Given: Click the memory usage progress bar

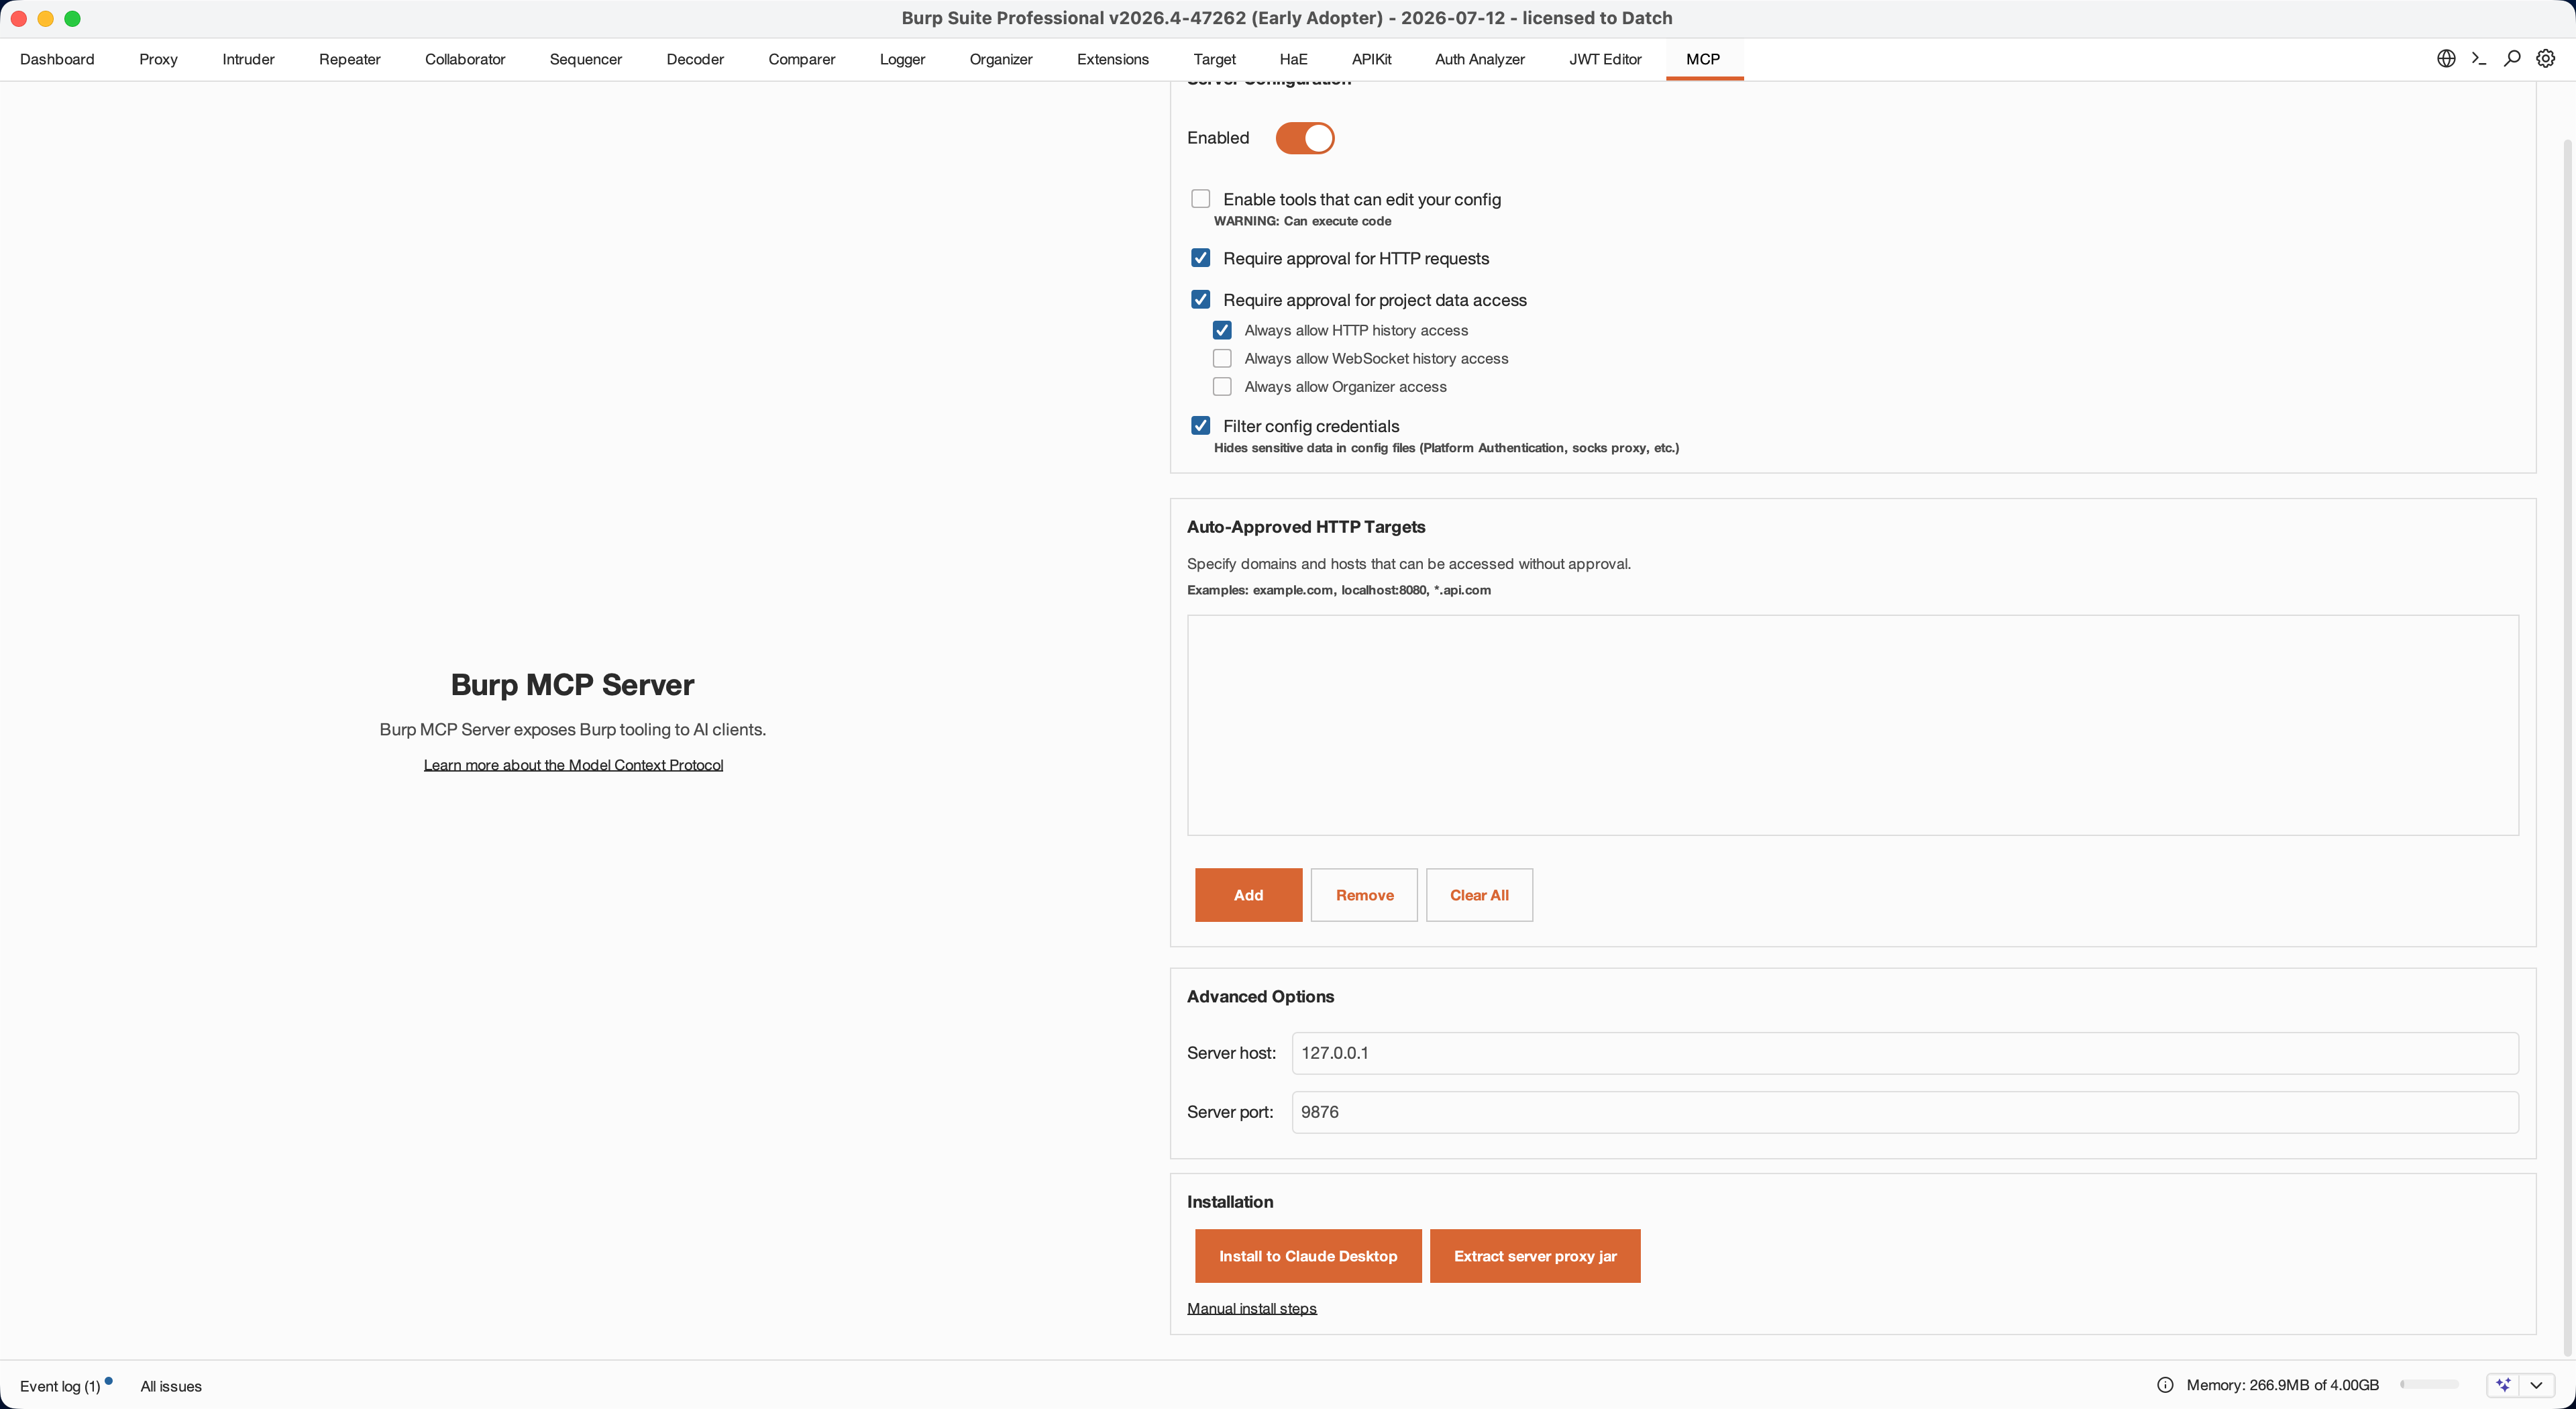Looking at the screenshot, I should 2429,1385.
